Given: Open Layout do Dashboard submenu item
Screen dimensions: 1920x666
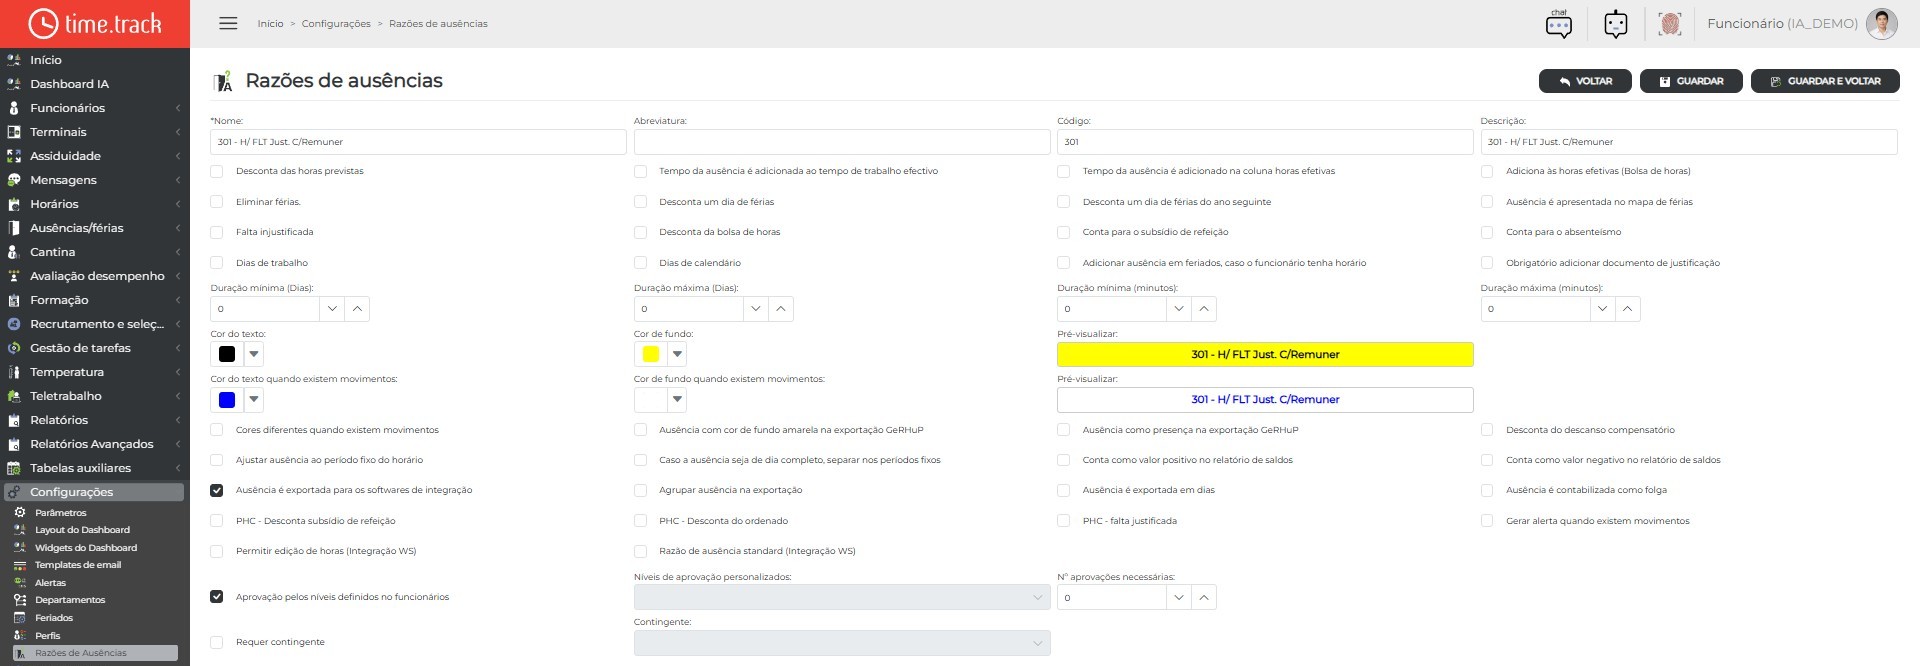Looking at the screenshot, I should tap(82, 530).
